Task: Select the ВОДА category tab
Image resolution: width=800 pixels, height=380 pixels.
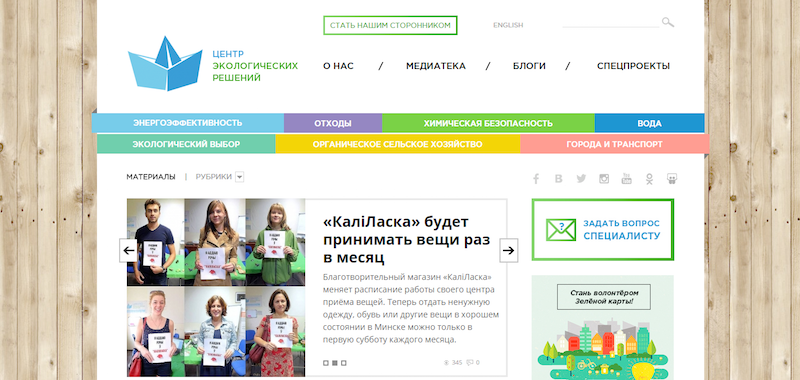Action: pos(649,123)
